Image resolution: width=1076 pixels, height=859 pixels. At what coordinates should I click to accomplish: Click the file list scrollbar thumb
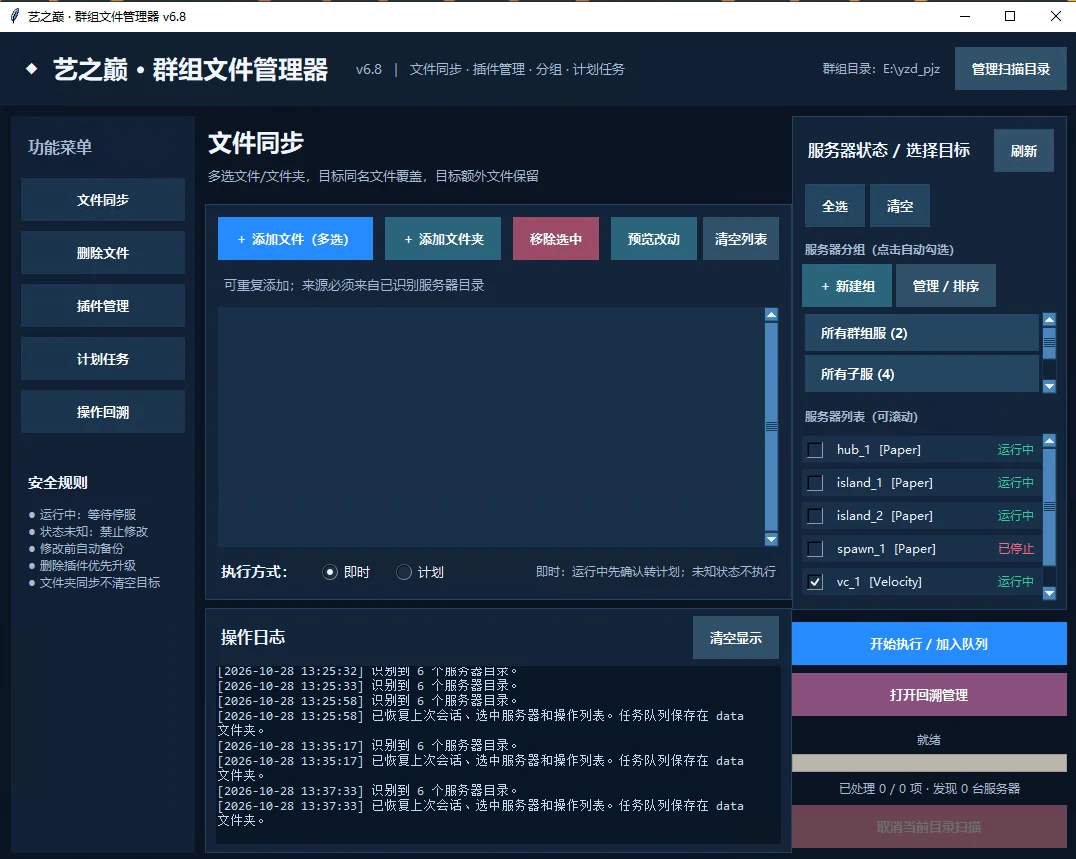tap(771, 426)
